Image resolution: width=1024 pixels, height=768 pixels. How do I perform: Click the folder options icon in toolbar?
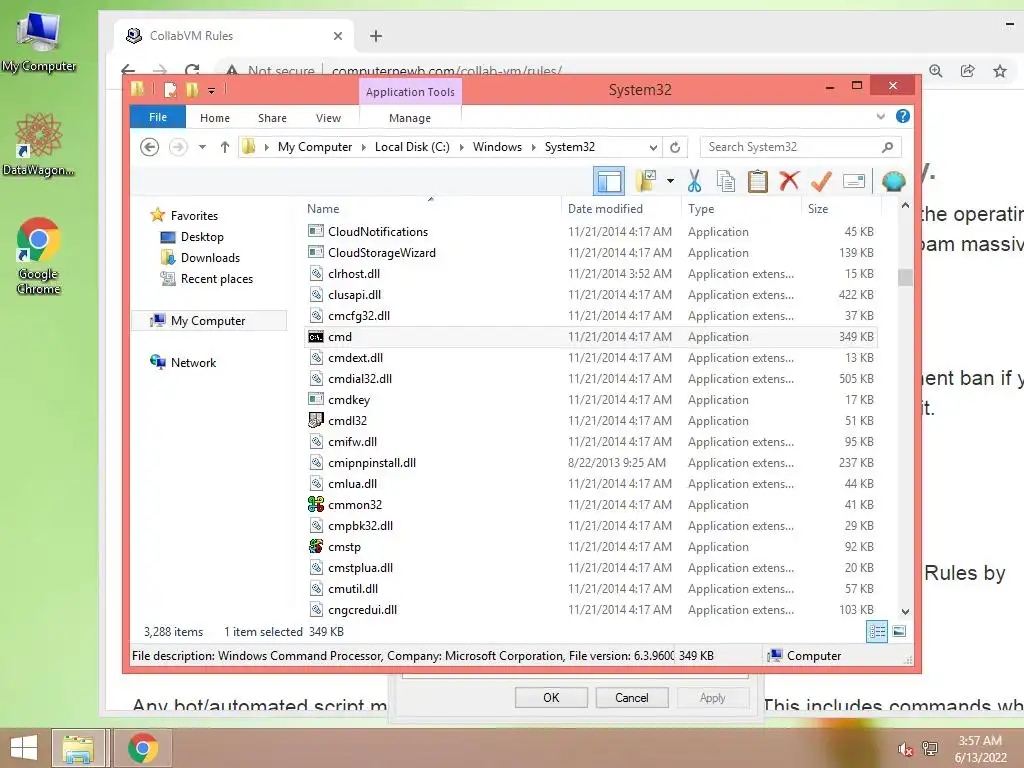click(646, 182)
